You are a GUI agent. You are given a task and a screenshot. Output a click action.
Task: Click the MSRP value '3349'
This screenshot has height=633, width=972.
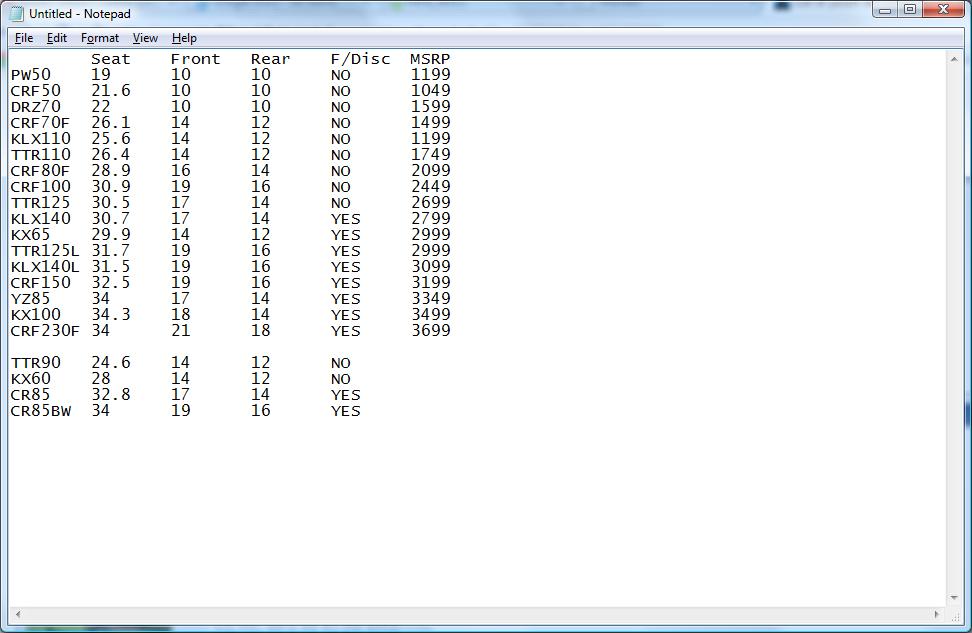430,299
